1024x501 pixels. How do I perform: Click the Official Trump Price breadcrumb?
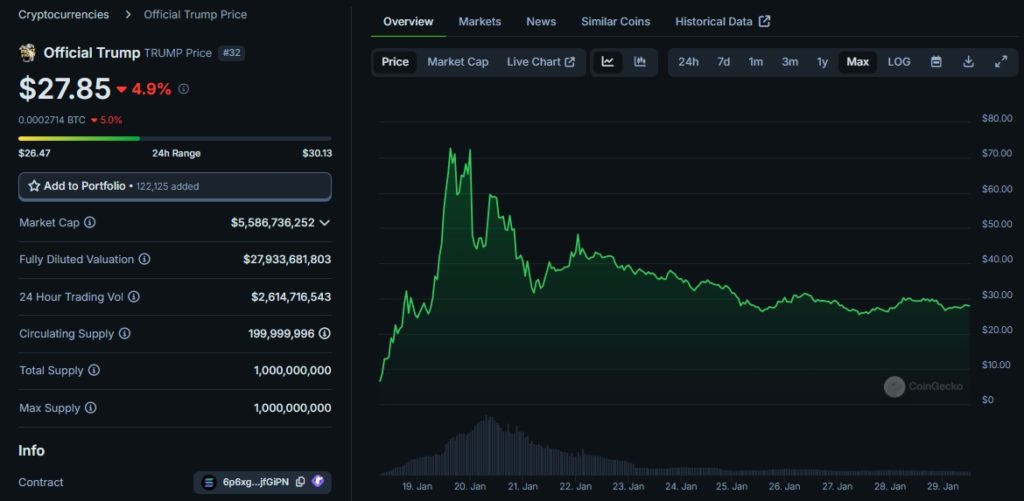click(x=195, y=14)
